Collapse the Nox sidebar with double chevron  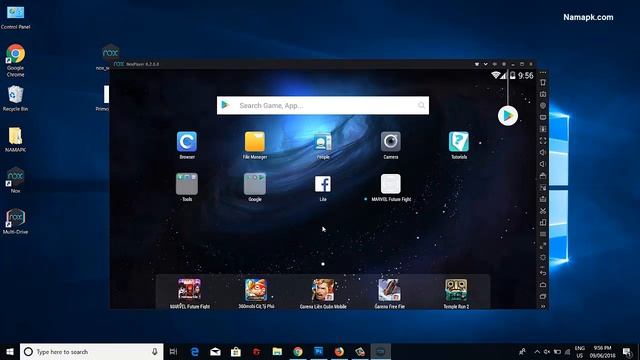543,306
